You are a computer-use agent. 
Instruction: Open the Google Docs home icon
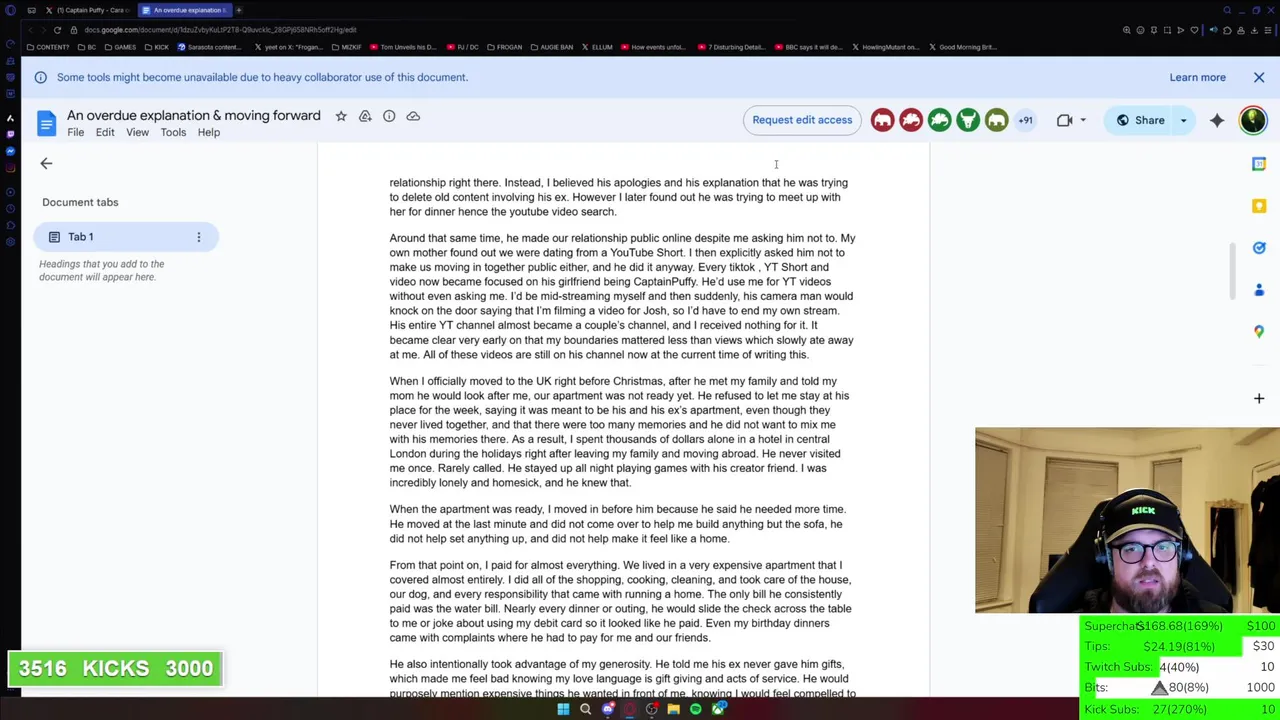point(46,123)
